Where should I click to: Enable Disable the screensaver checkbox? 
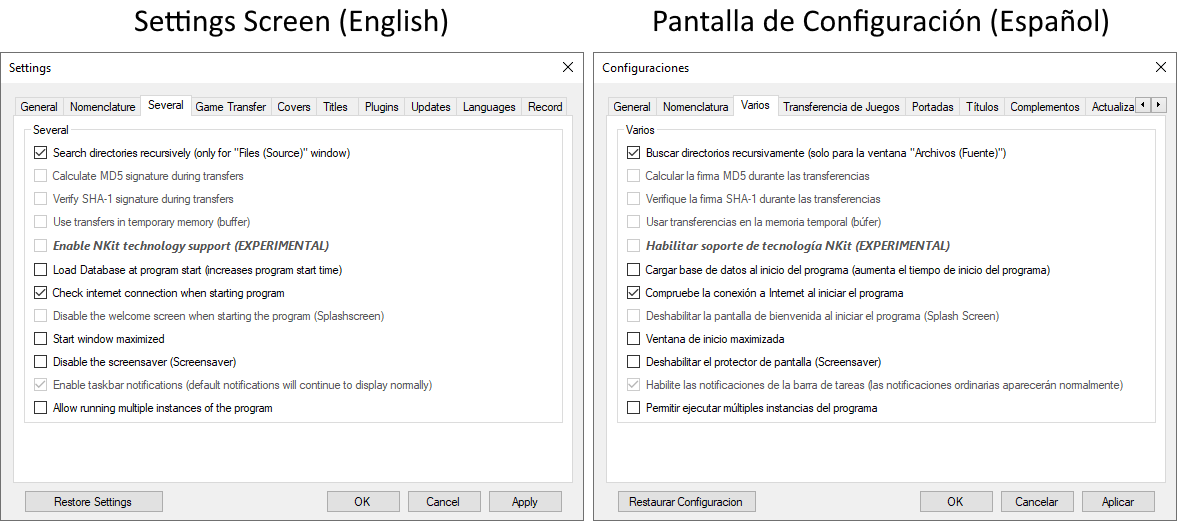click(41, 362)
